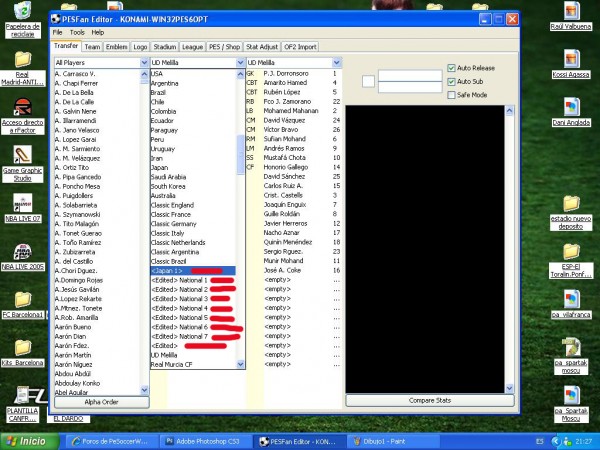This screenshot has height=450, width=600.
Task: Open pa_spartak moscu archive icon
Action: [571, 347]
